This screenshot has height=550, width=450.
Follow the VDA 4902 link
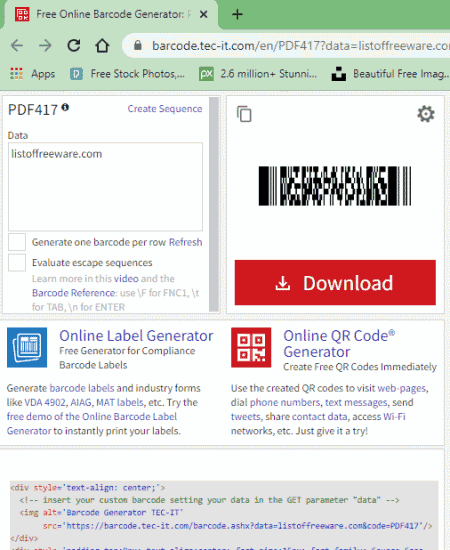coord(46,402)
